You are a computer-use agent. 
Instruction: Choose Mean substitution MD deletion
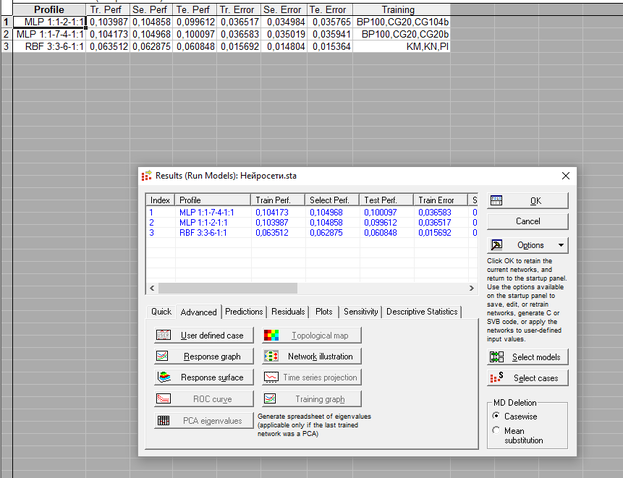498,431
